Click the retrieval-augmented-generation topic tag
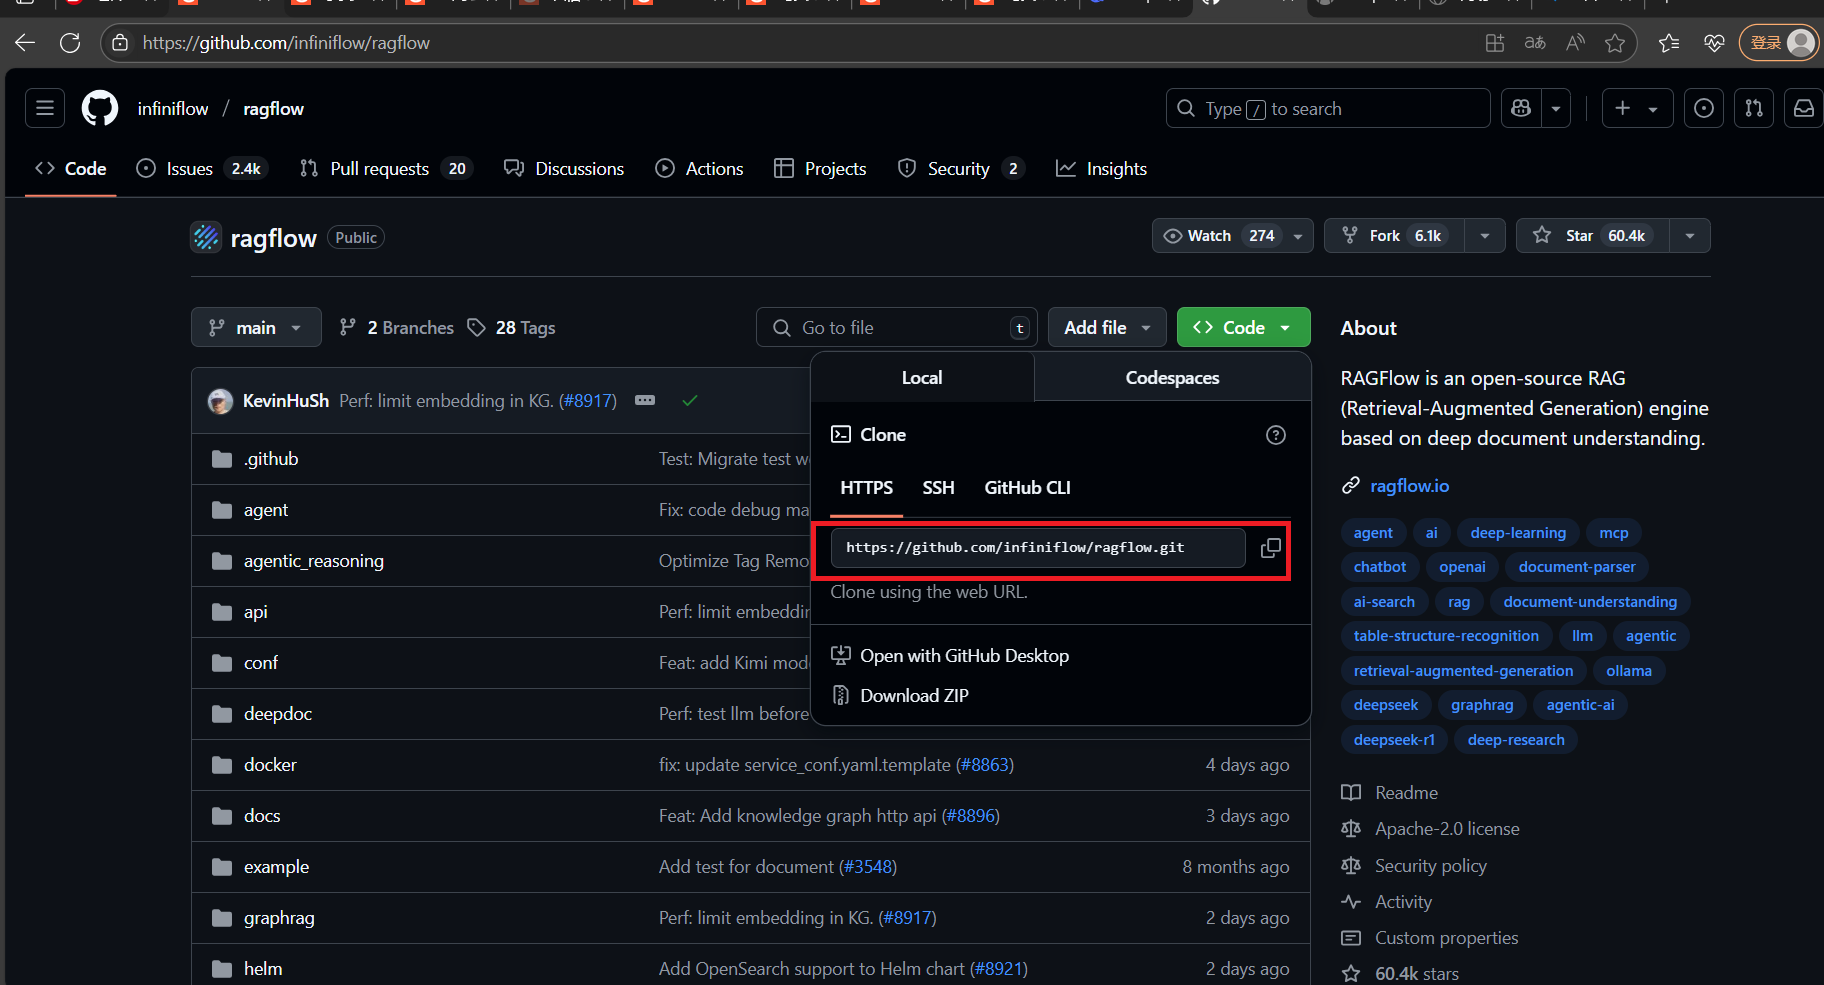The image size is (1824, 985). click(x=1463, y=671)
